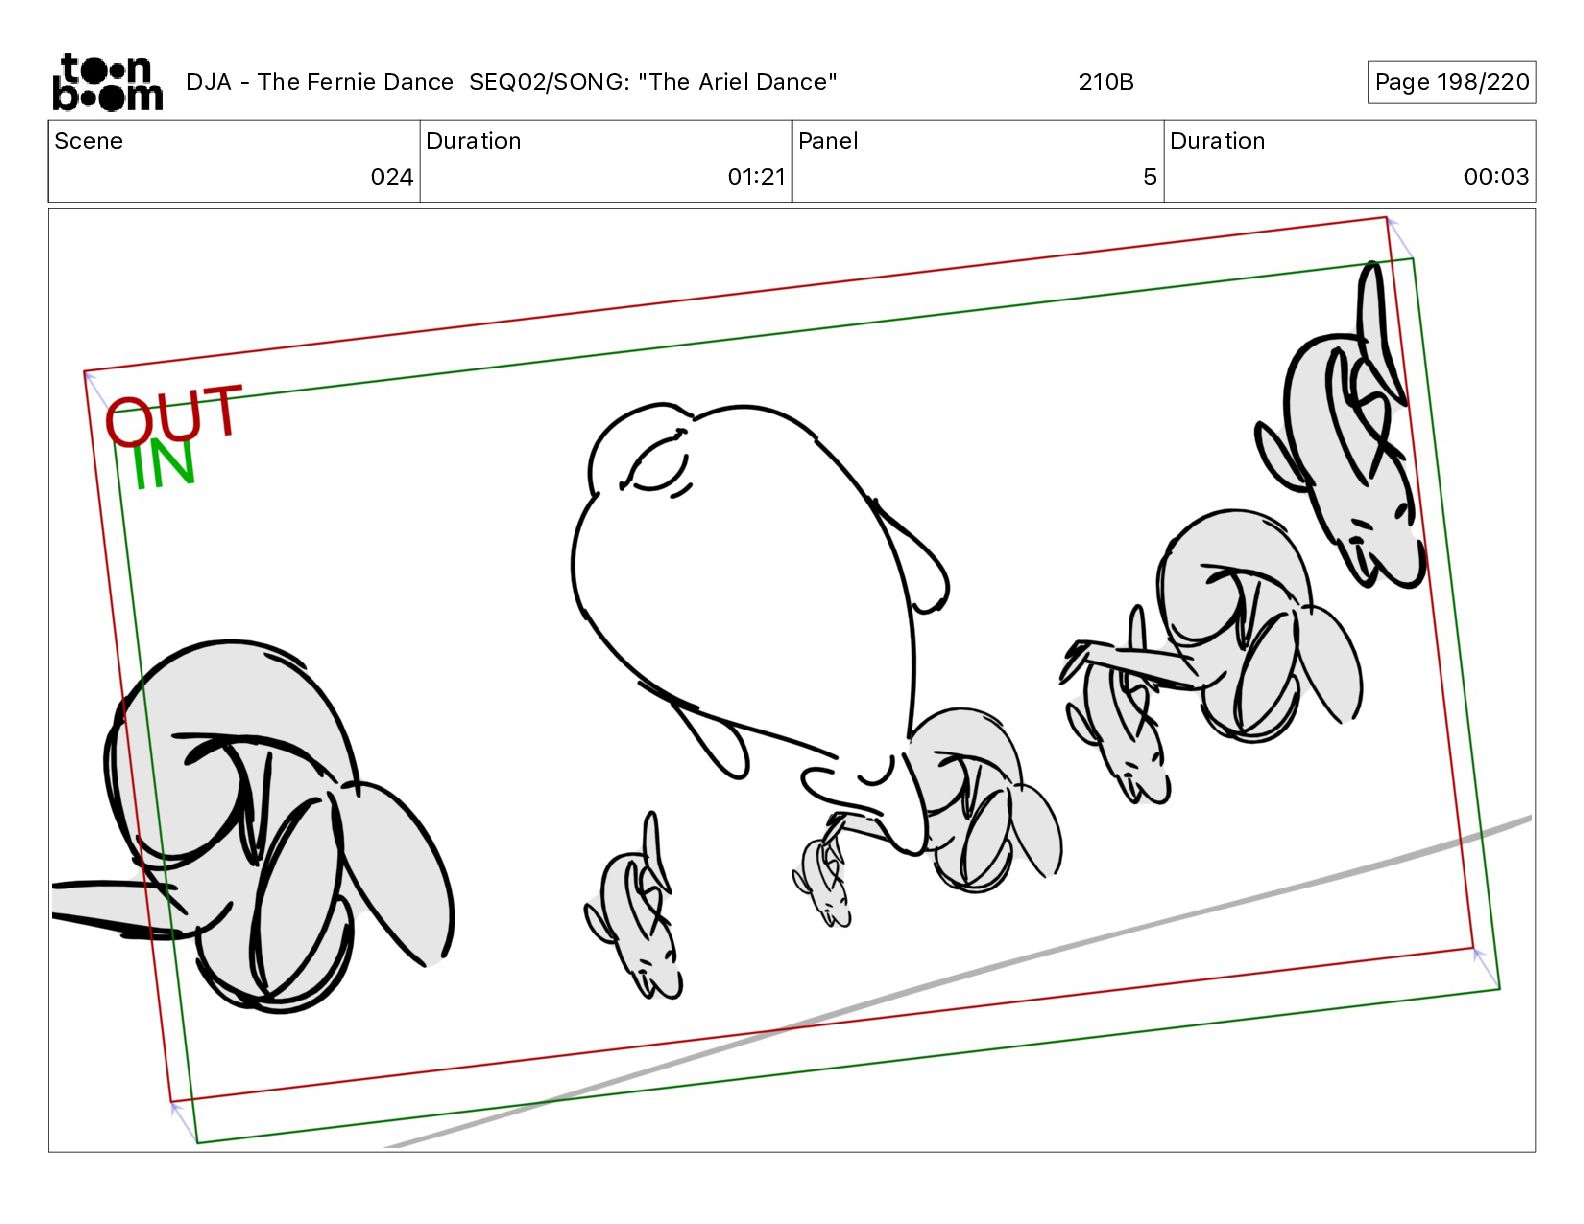The width and height of the screenshot is (1584, 1224).
Task: Click panel duration value '00:03'
Action: [x=1496, y=177]
